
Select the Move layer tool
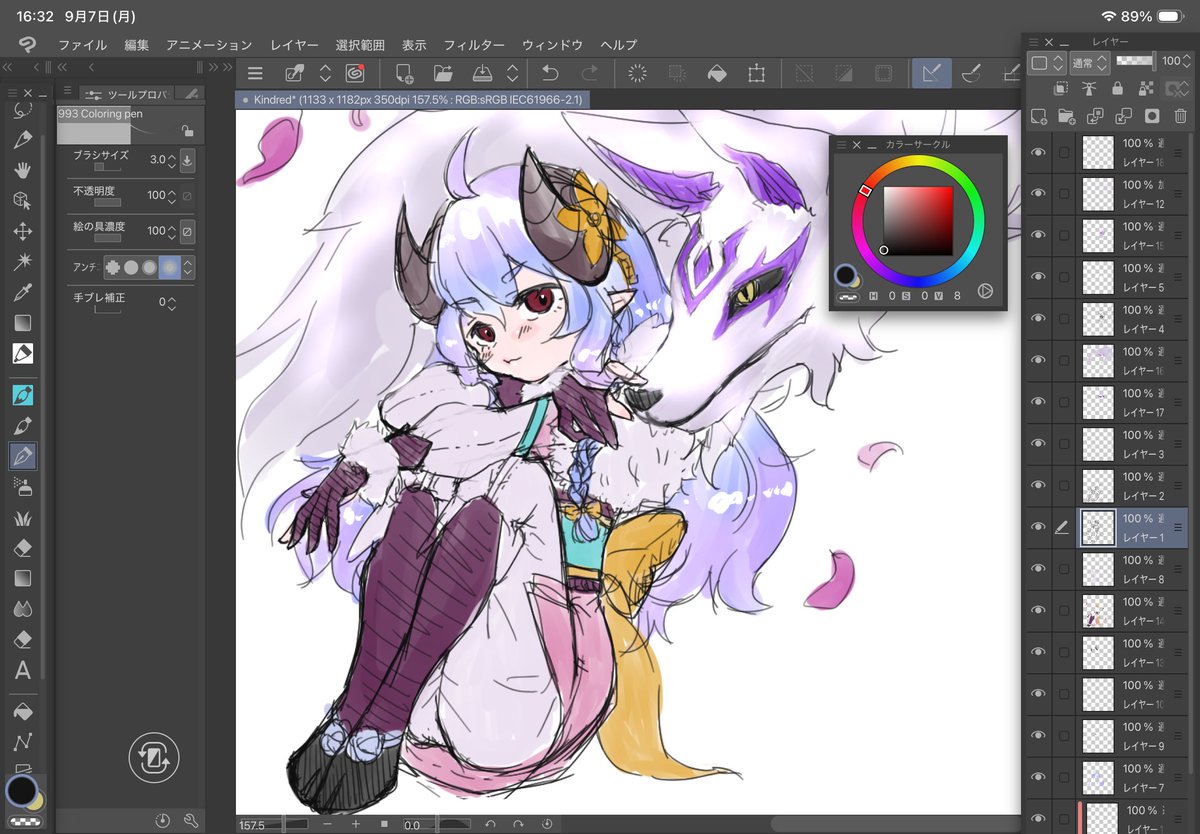pyautogui.click(x=22, y=231)
